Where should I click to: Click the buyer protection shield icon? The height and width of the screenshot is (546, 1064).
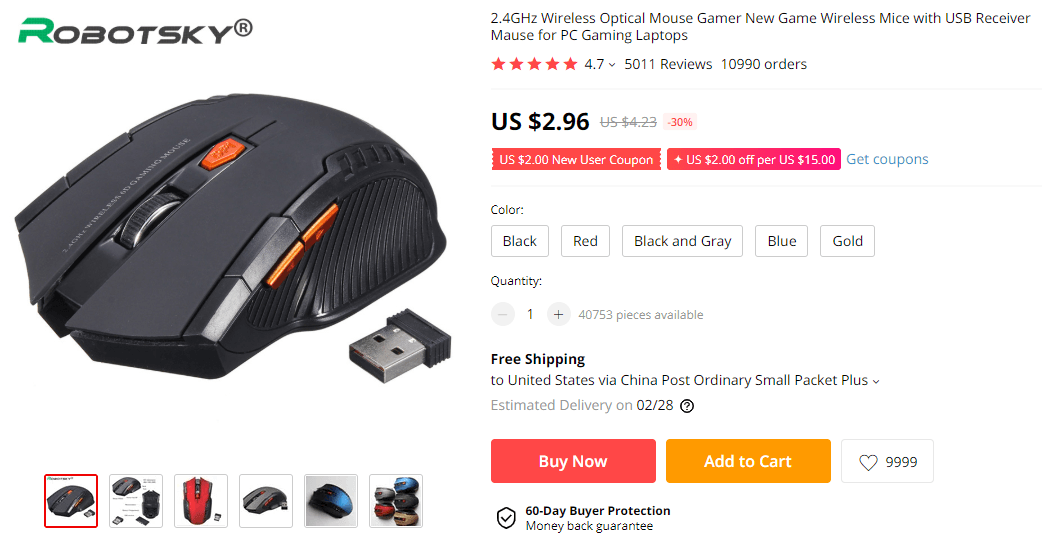pos(507,518)
